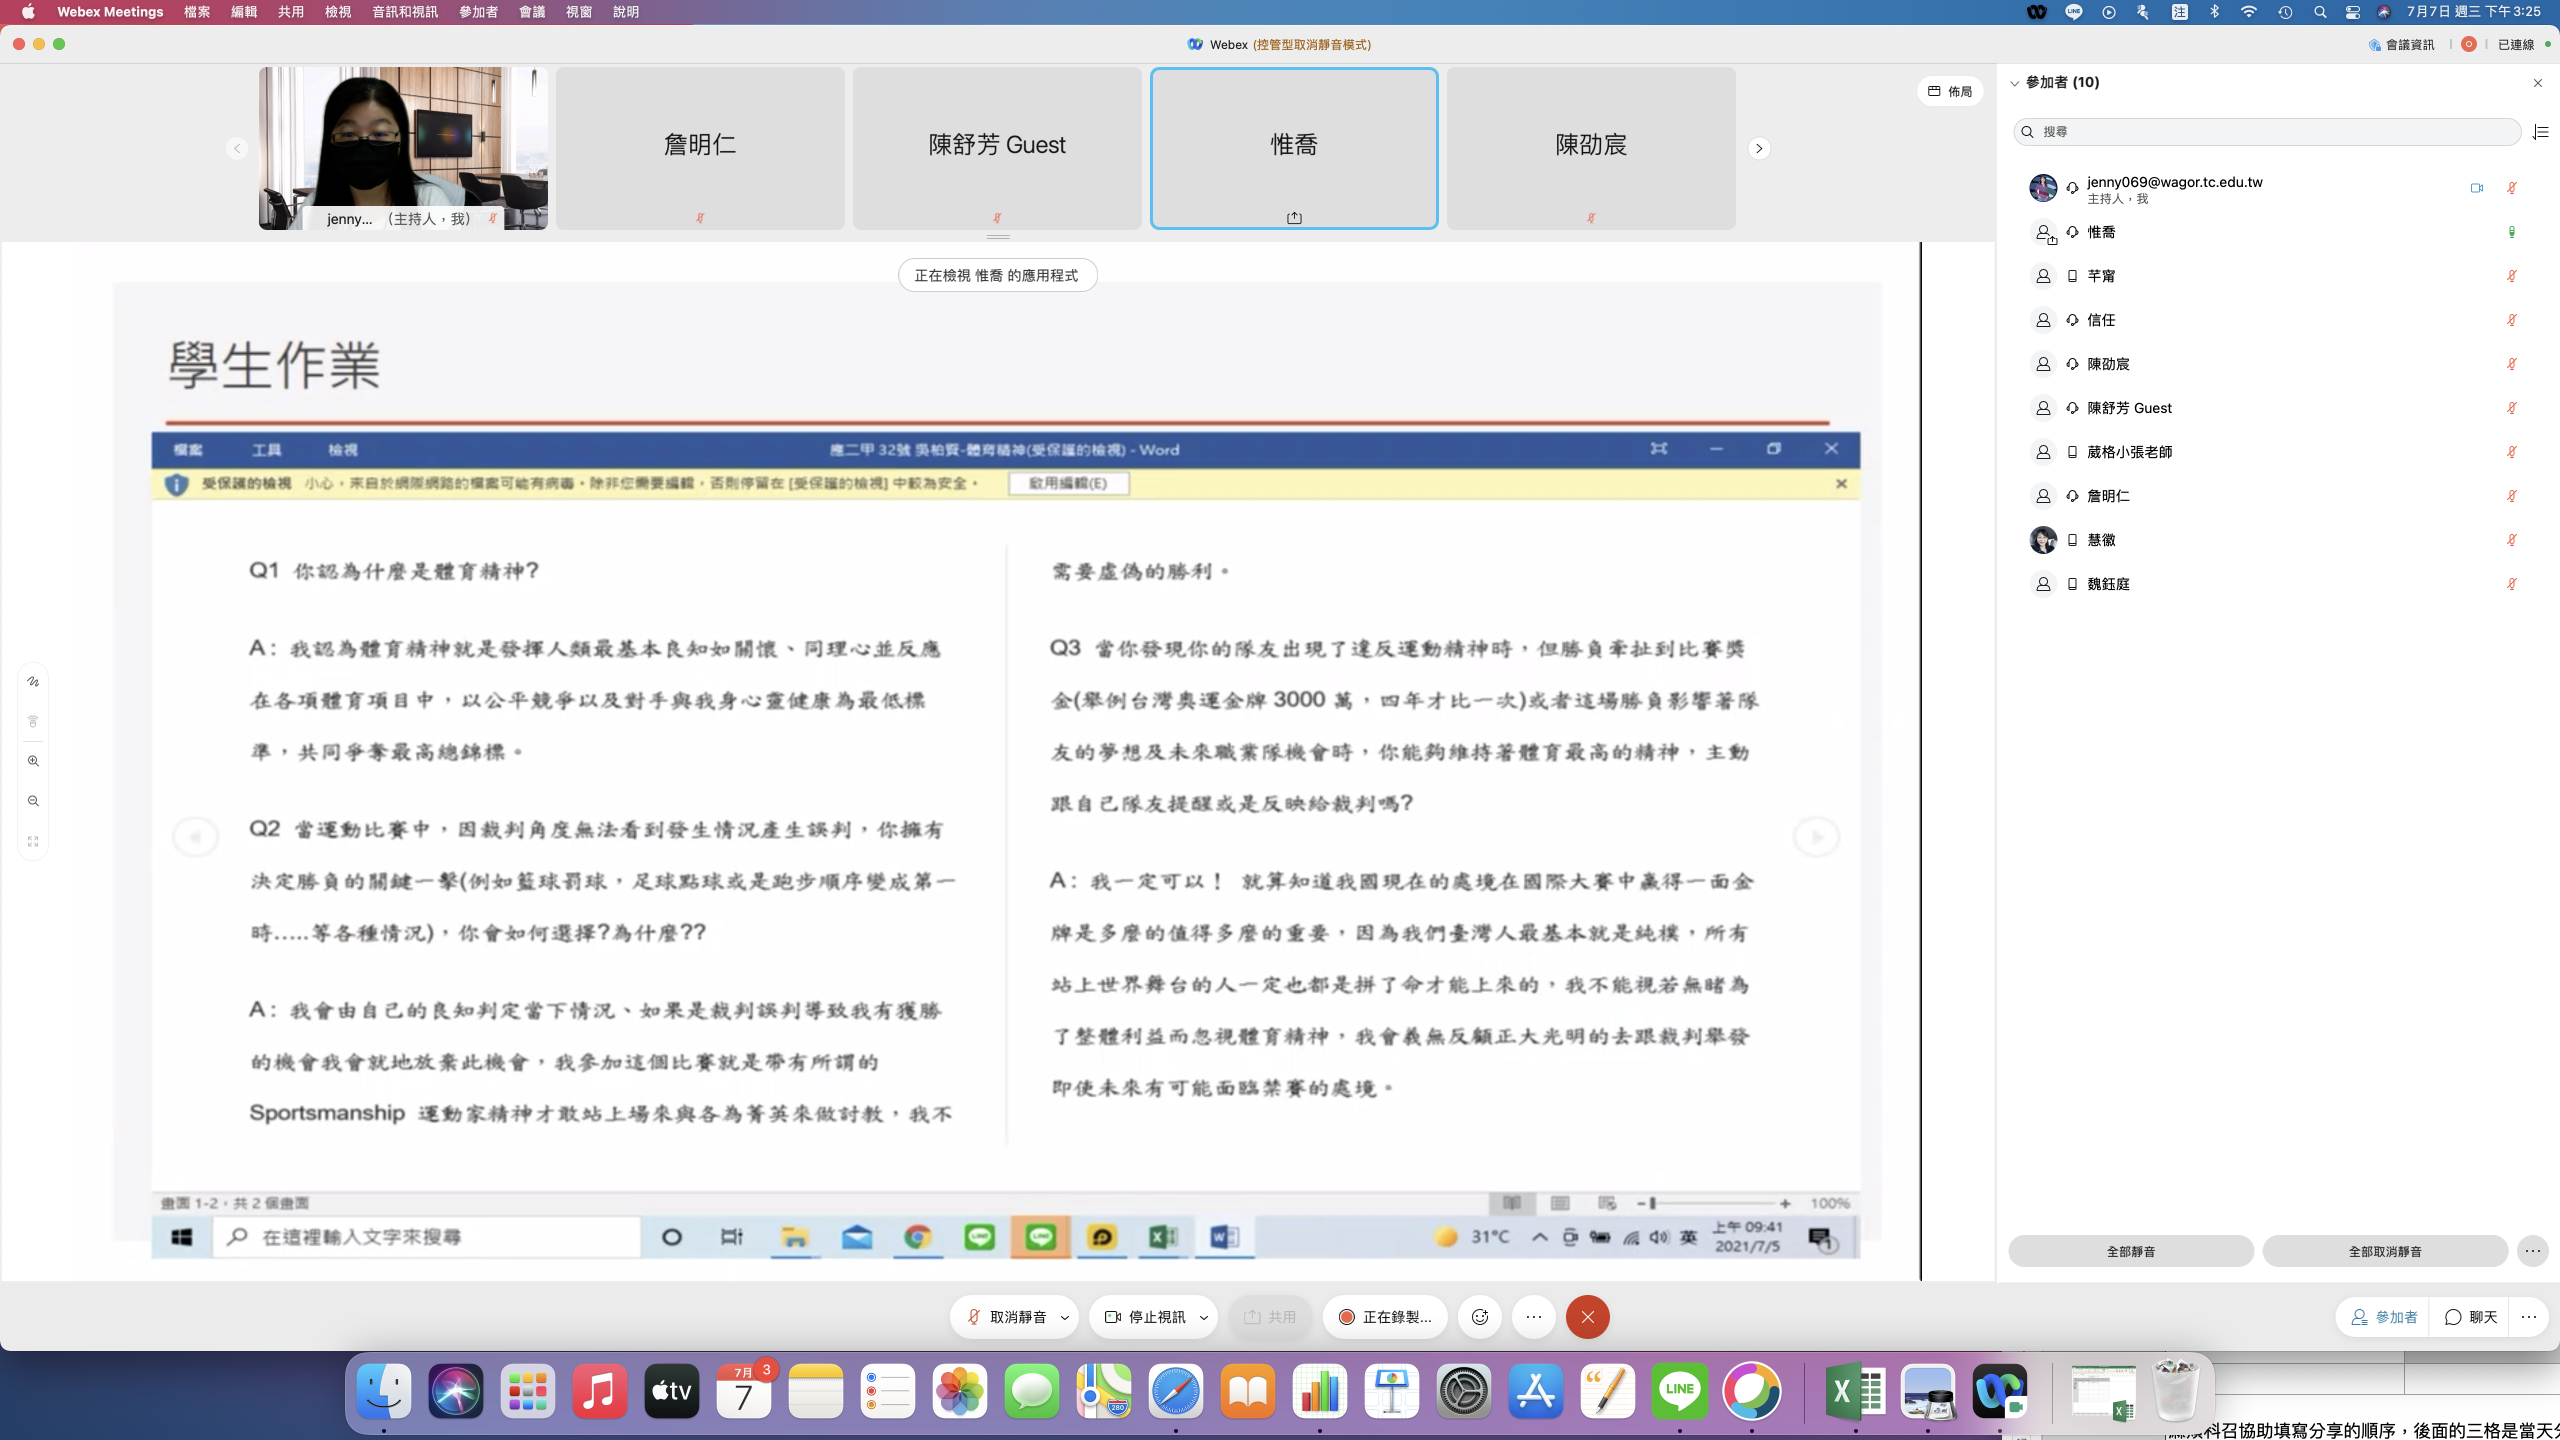This screenshot has width=2560, height=1440.
Task: Open reactions smiley button
Action: point(1480,1317)
